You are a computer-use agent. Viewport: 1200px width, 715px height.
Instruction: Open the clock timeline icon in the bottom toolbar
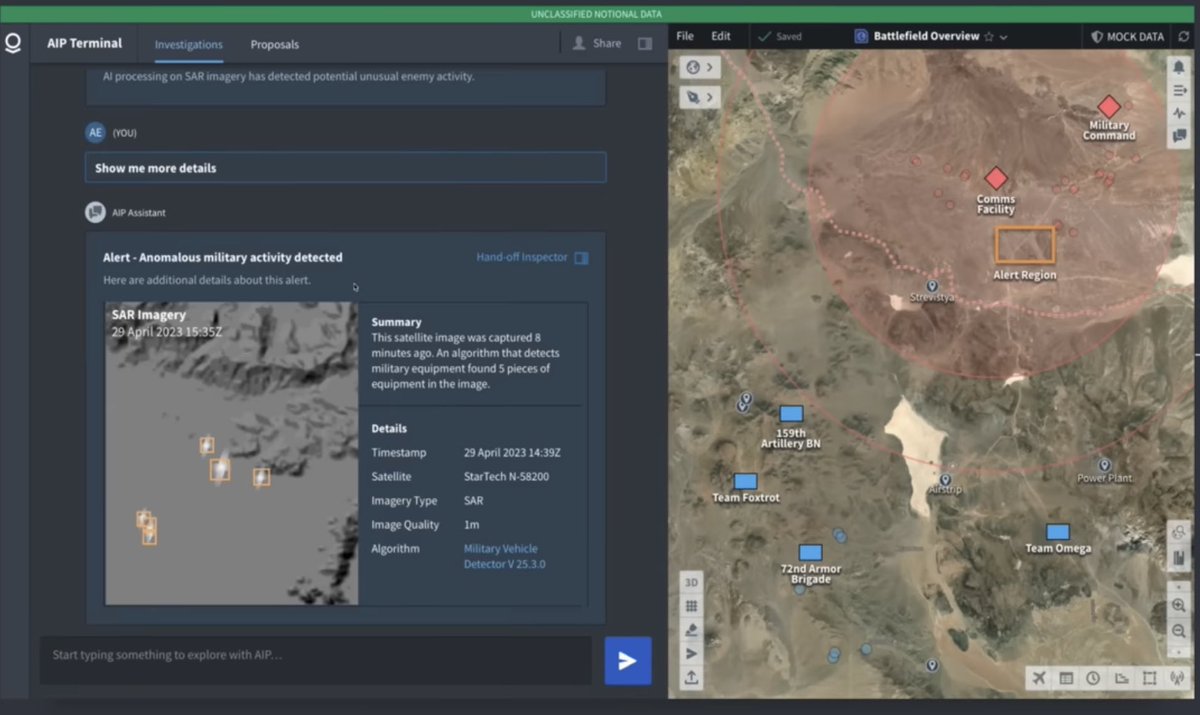[1093, 678]
